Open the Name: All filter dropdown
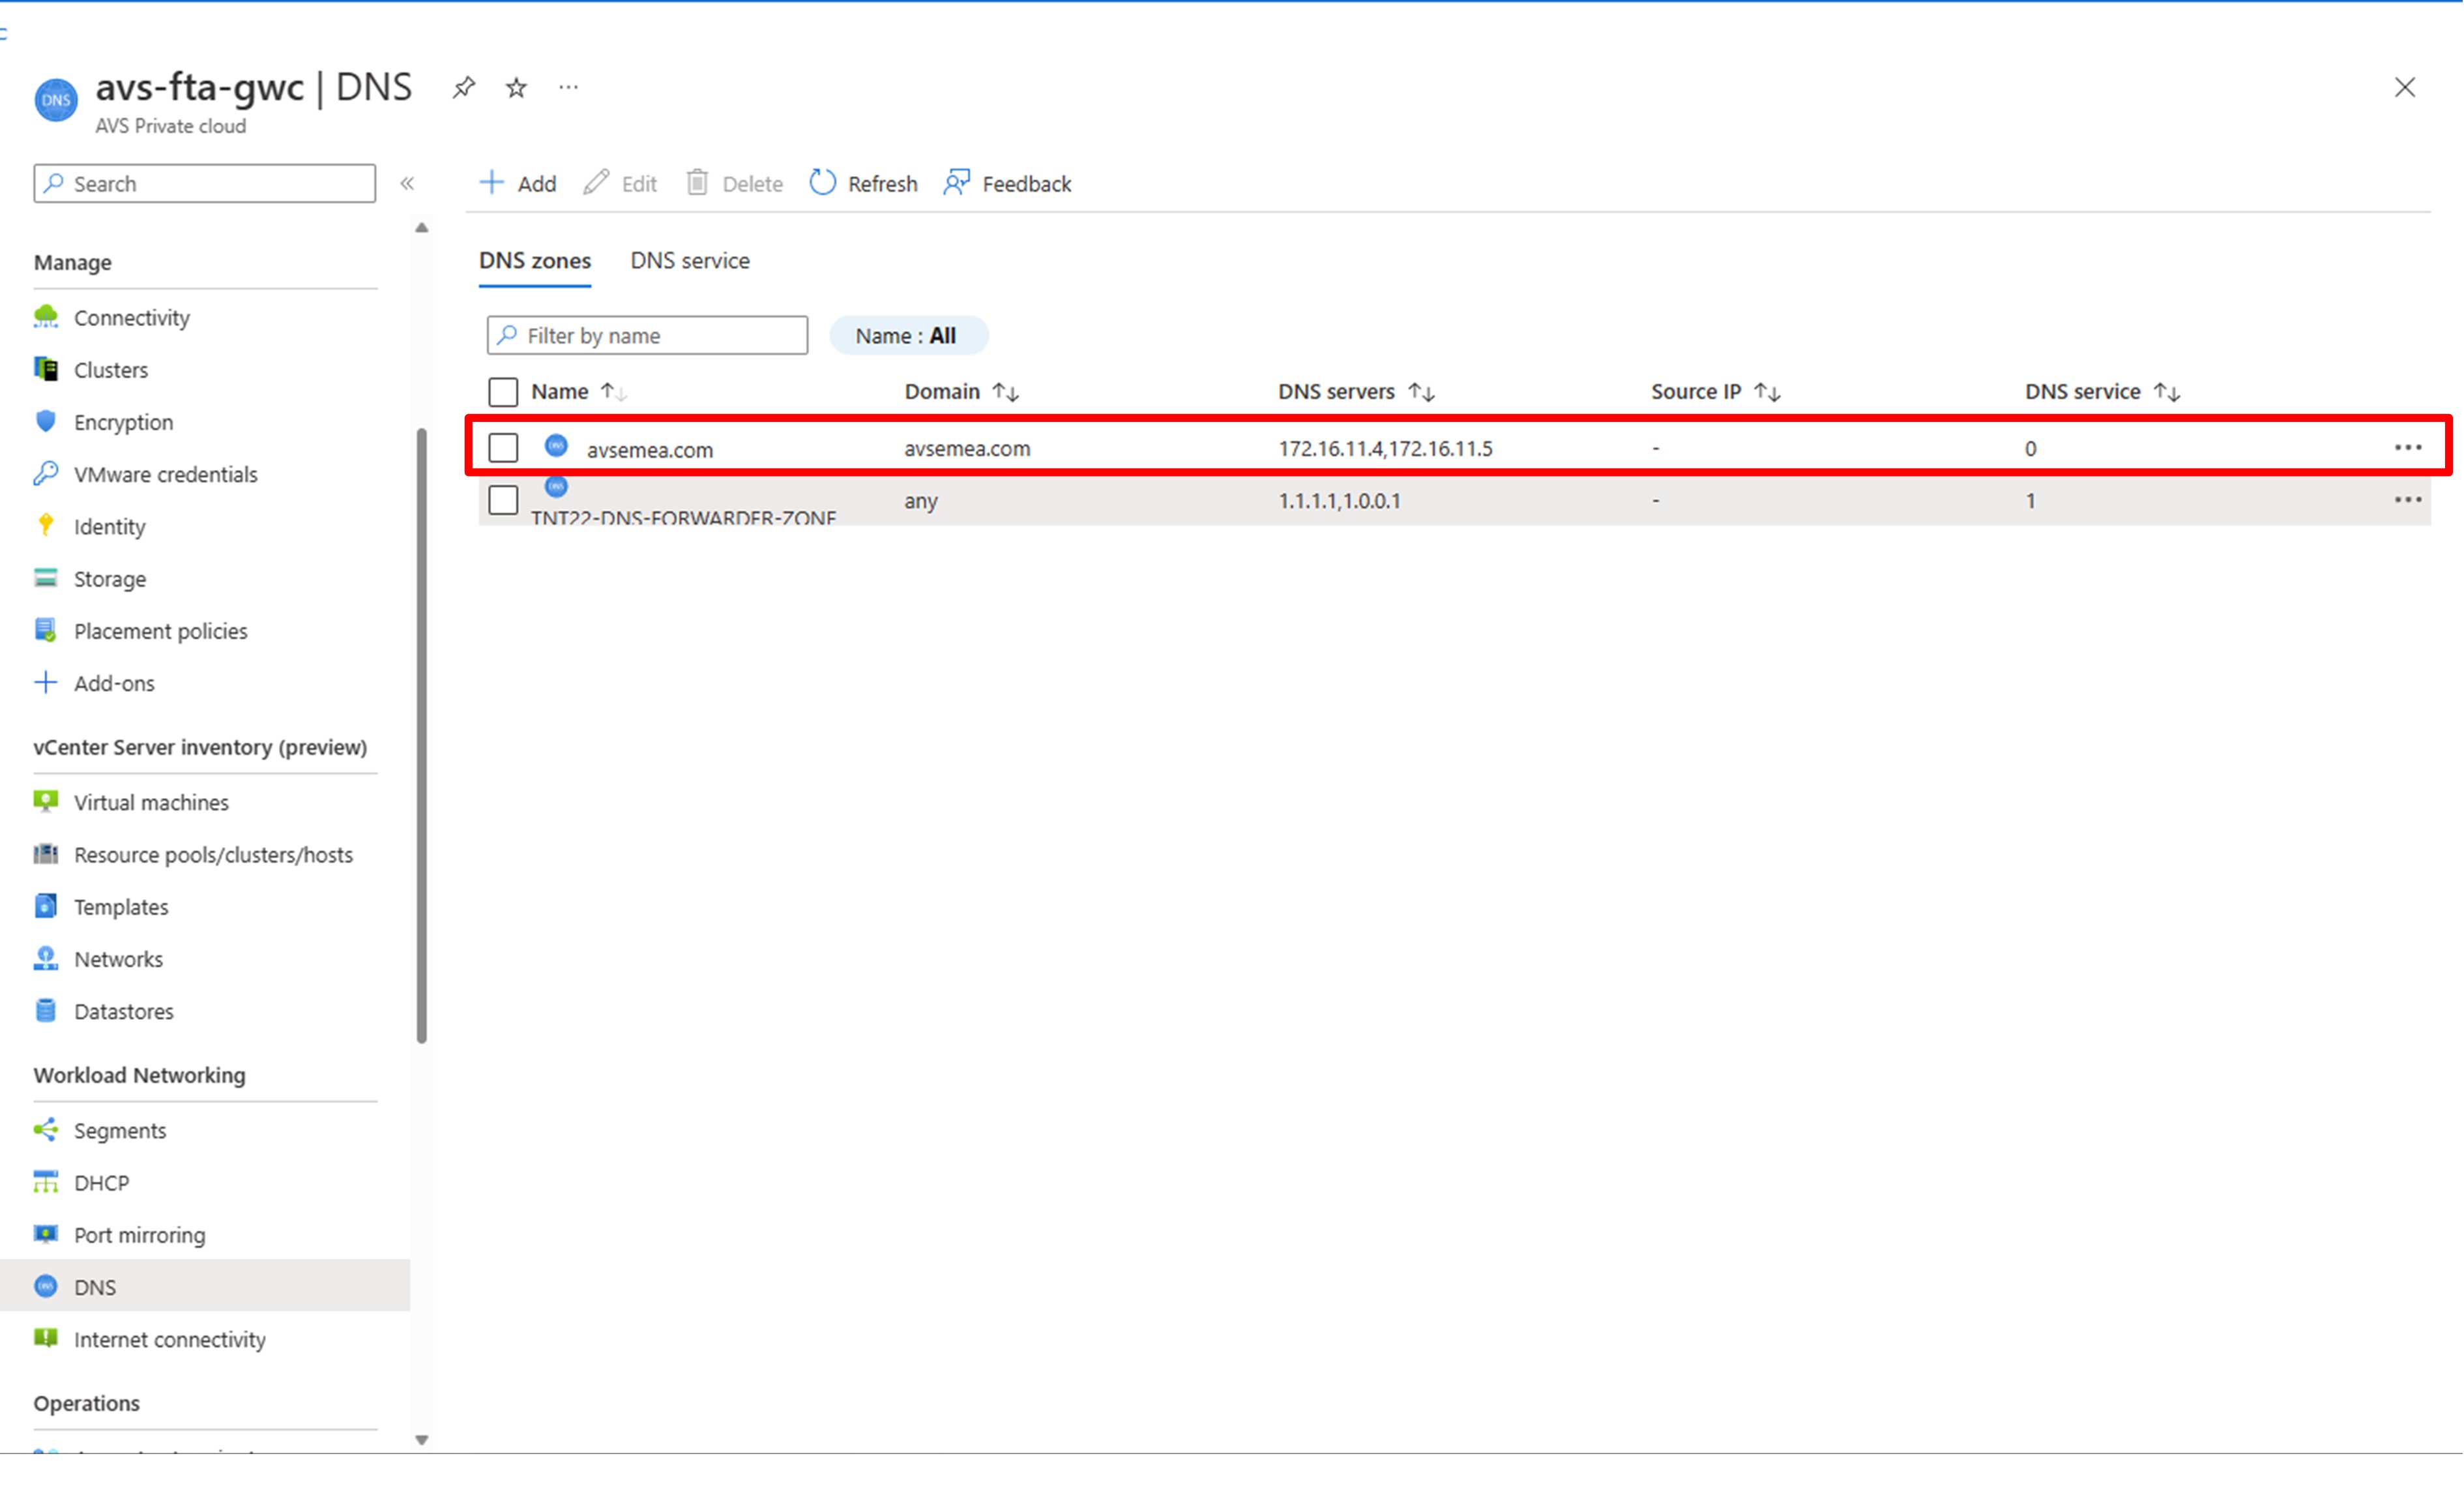Screen dimensions: 2464x1486 (x=908, y=335)
